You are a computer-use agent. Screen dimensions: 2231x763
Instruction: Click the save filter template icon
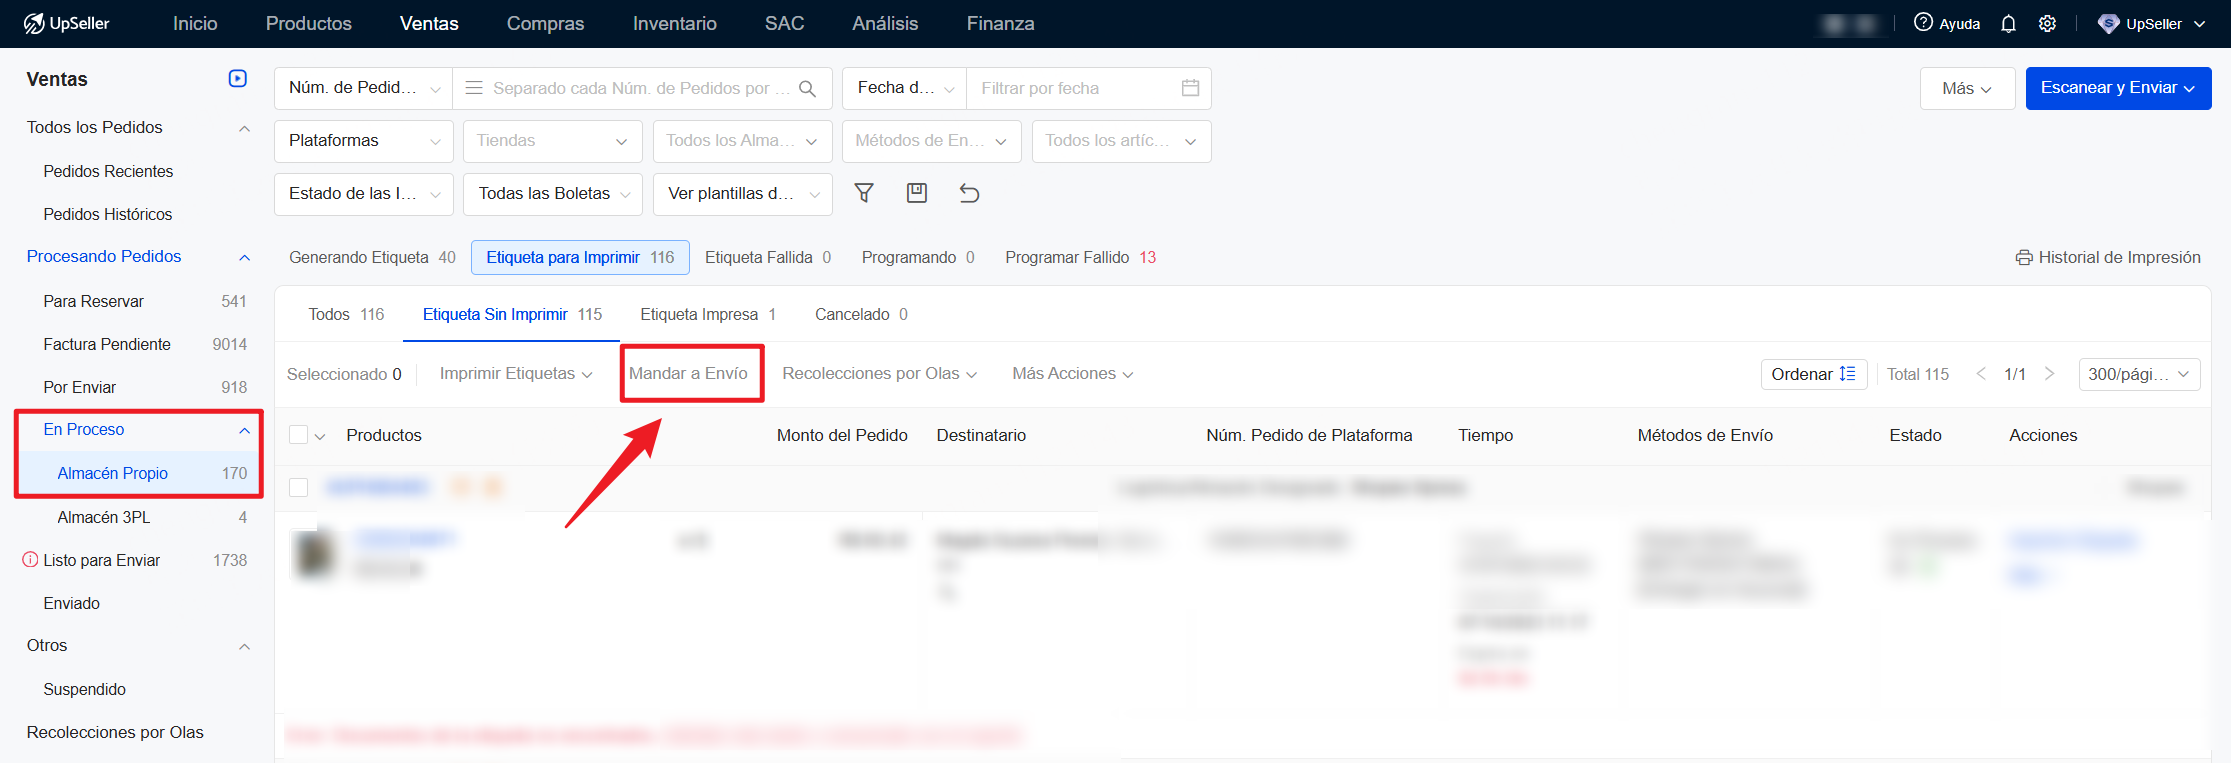(x=916, y=193)
